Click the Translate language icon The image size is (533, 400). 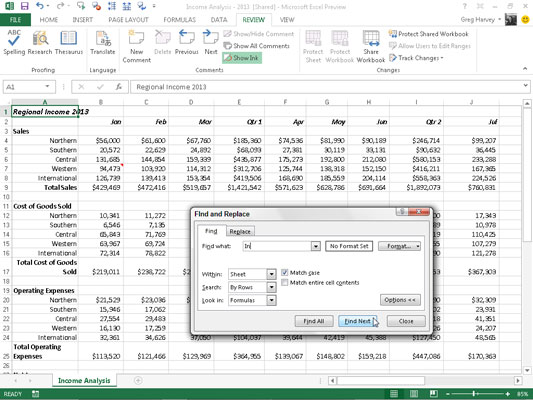[x=103, y=42]
